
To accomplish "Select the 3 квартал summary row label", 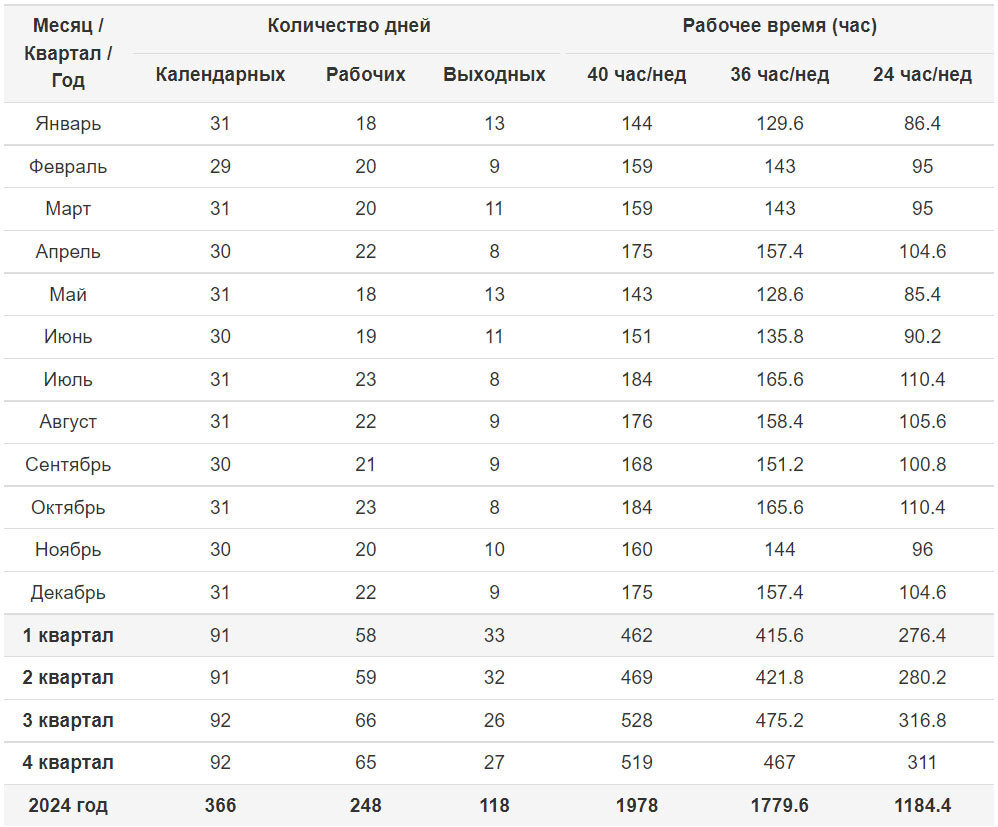I will pyautogui.click(x=68, y=721).
